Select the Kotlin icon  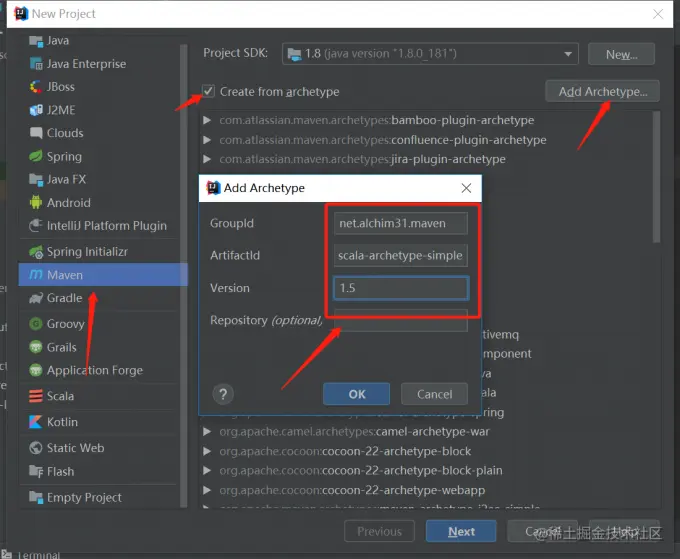pos(36,422)
